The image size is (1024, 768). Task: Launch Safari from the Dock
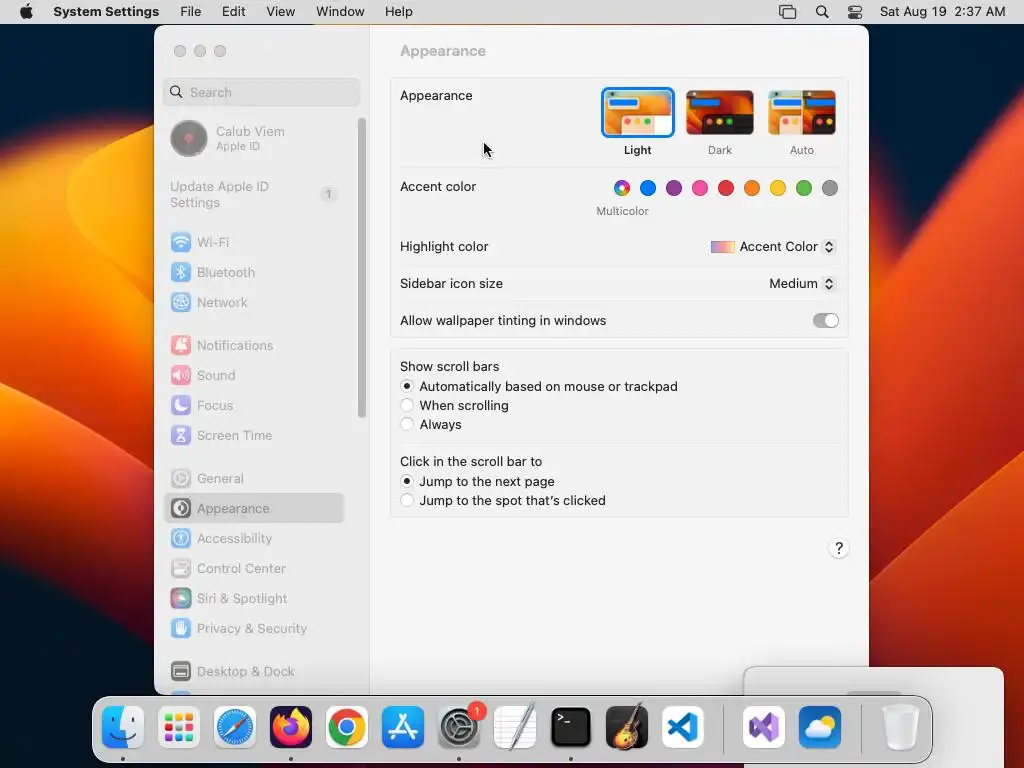pyautogui.click(x=235, y=727)
